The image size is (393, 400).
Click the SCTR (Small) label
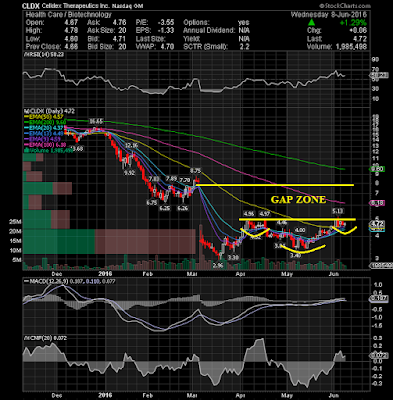click(x=205, y=47)
